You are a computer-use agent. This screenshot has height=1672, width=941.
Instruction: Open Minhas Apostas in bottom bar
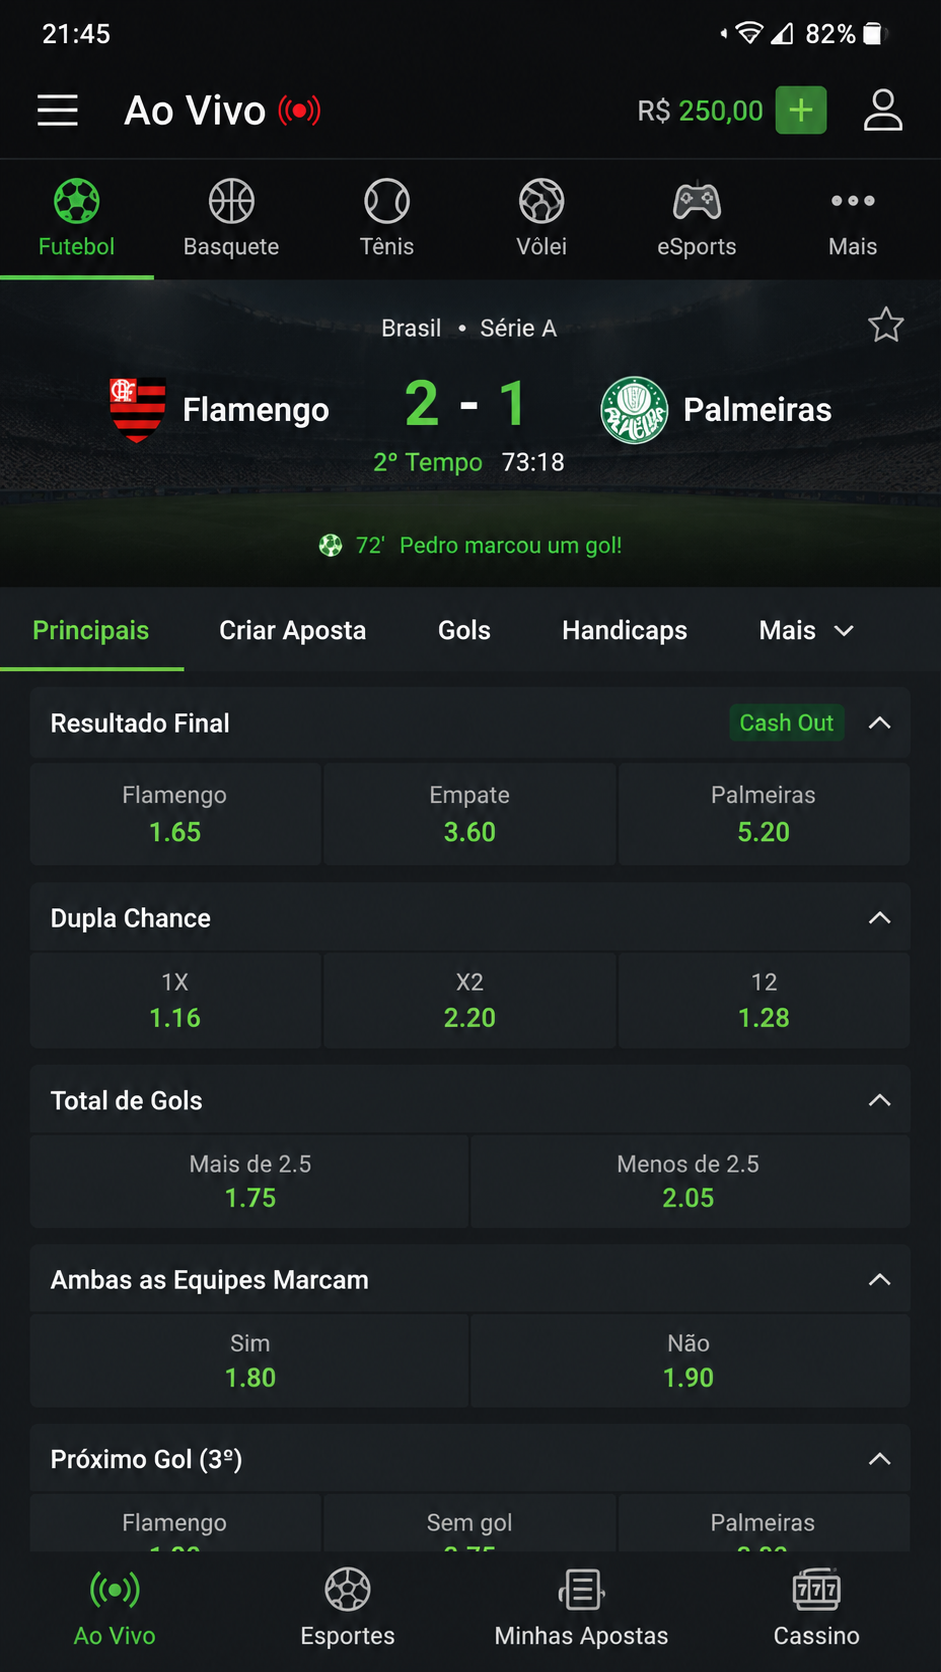coord(581,1608)
